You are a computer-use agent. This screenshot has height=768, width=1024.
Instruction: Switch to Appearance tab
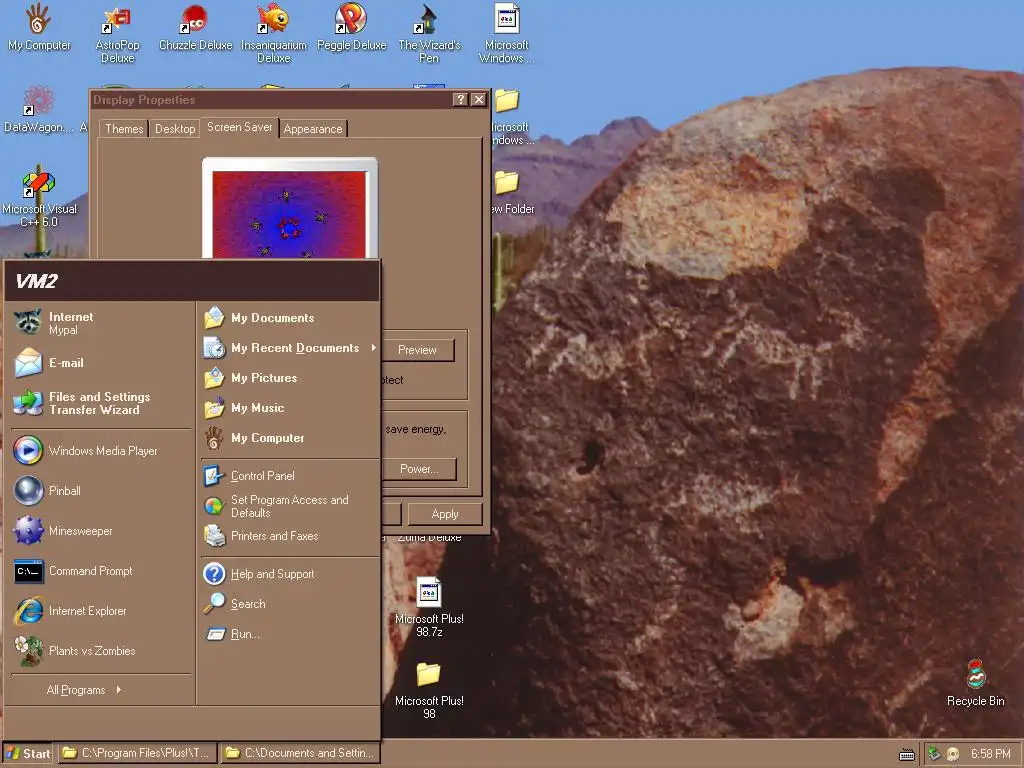point(313,129)
